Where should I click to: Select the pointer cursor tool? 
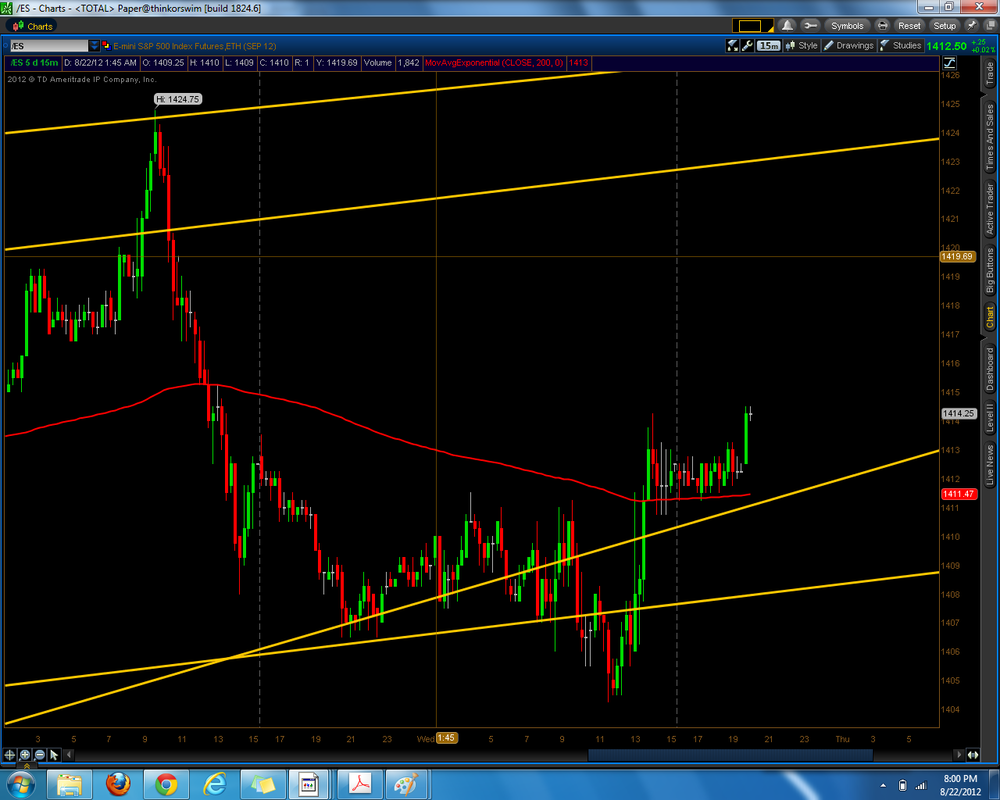pyautogui.click(x=54, y=755)
